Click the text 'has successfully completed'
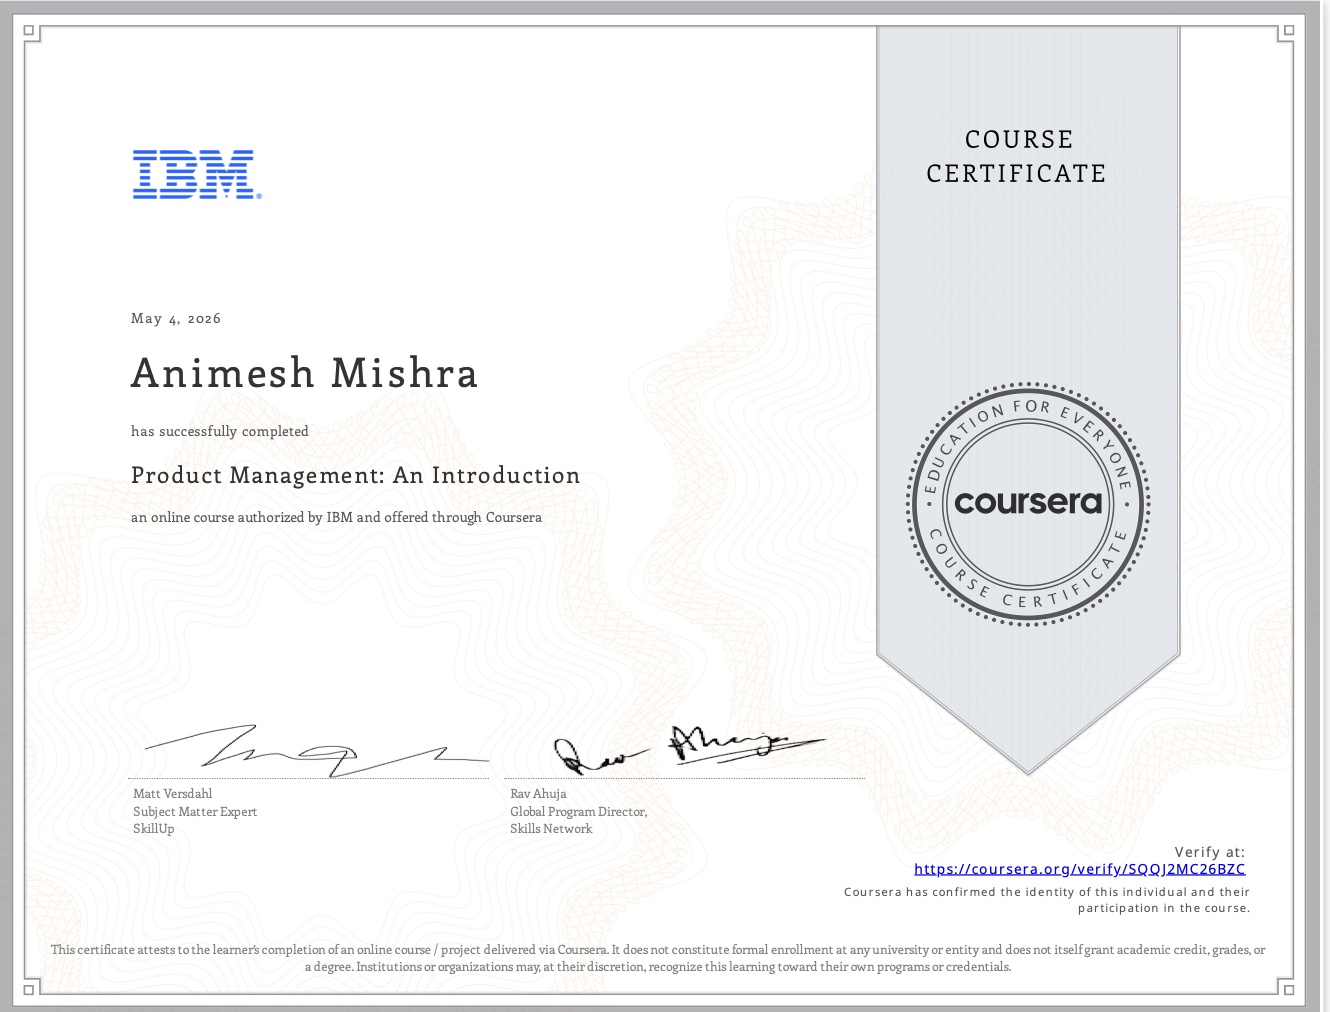 [220, 431]
